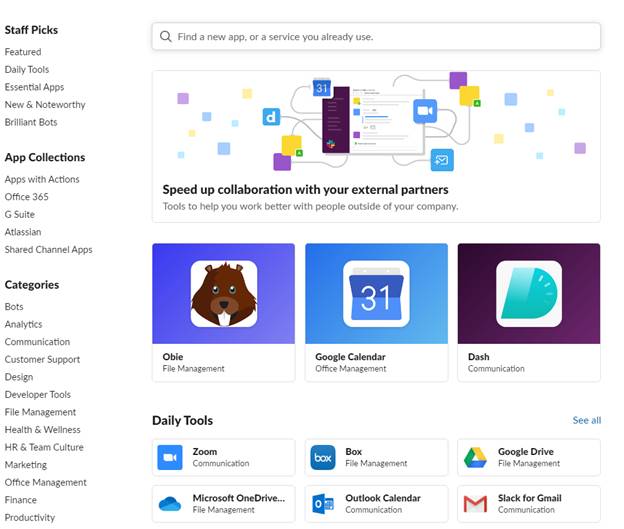The image size is (624, 529).
Task: Select Daily Tools in Staff Picks sidebar
Action: pos(27,69)
